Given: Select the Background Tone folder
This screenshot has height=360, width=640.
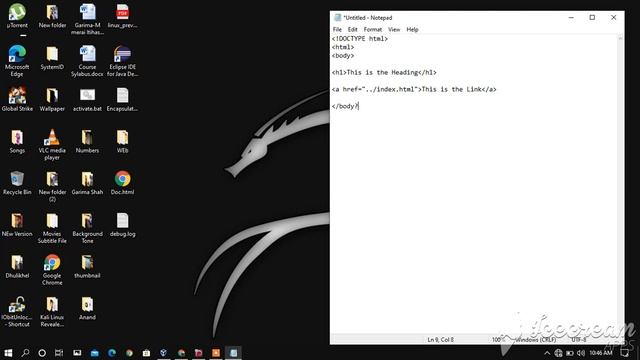Looking at the screenshot, I should [87, 228].
